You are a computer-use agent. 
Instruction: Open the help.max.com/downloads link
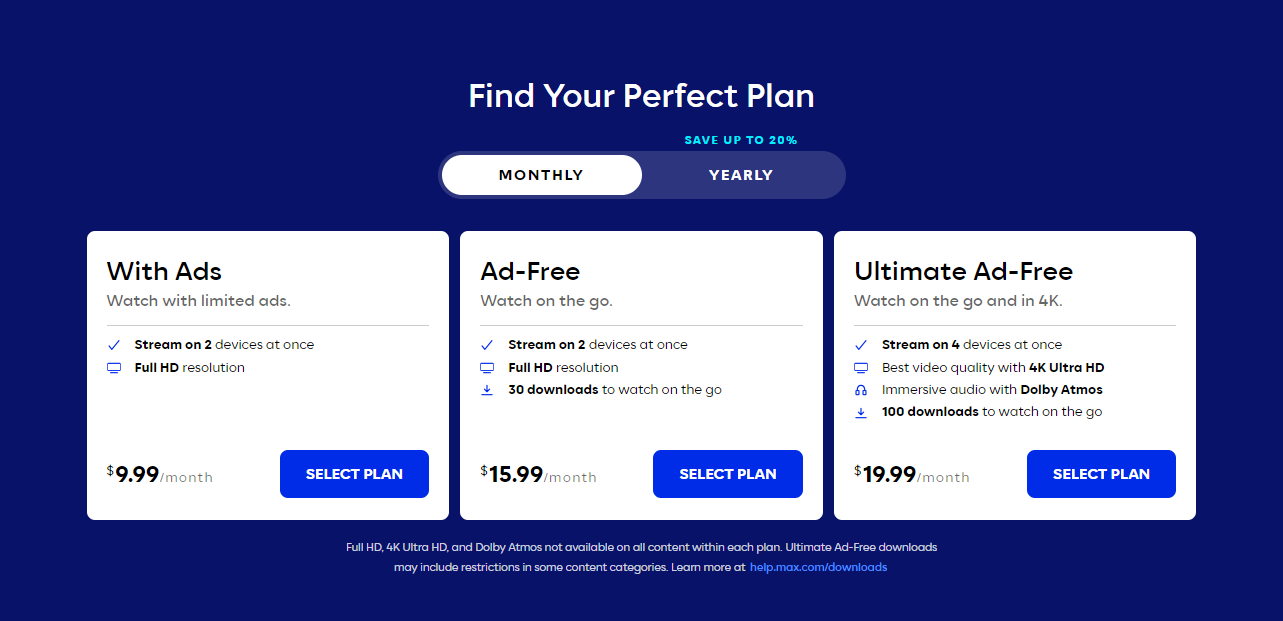(x=818, y=567)
